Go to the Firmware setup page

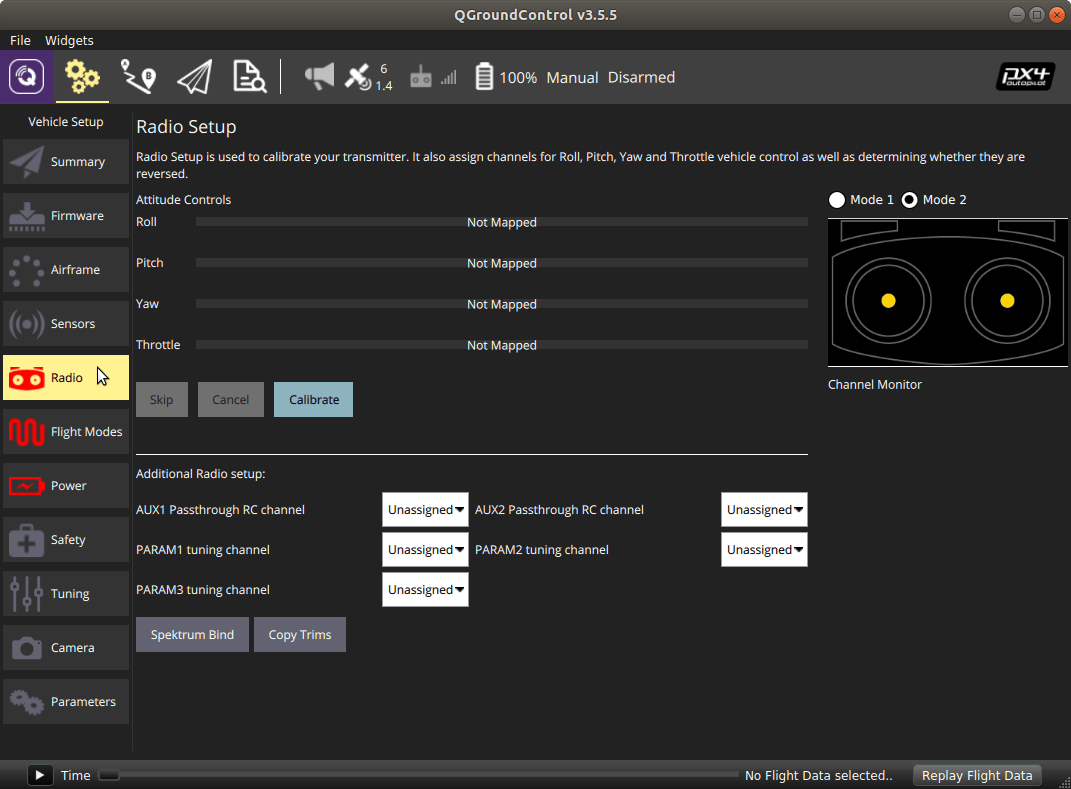click(x=66, y=216)
